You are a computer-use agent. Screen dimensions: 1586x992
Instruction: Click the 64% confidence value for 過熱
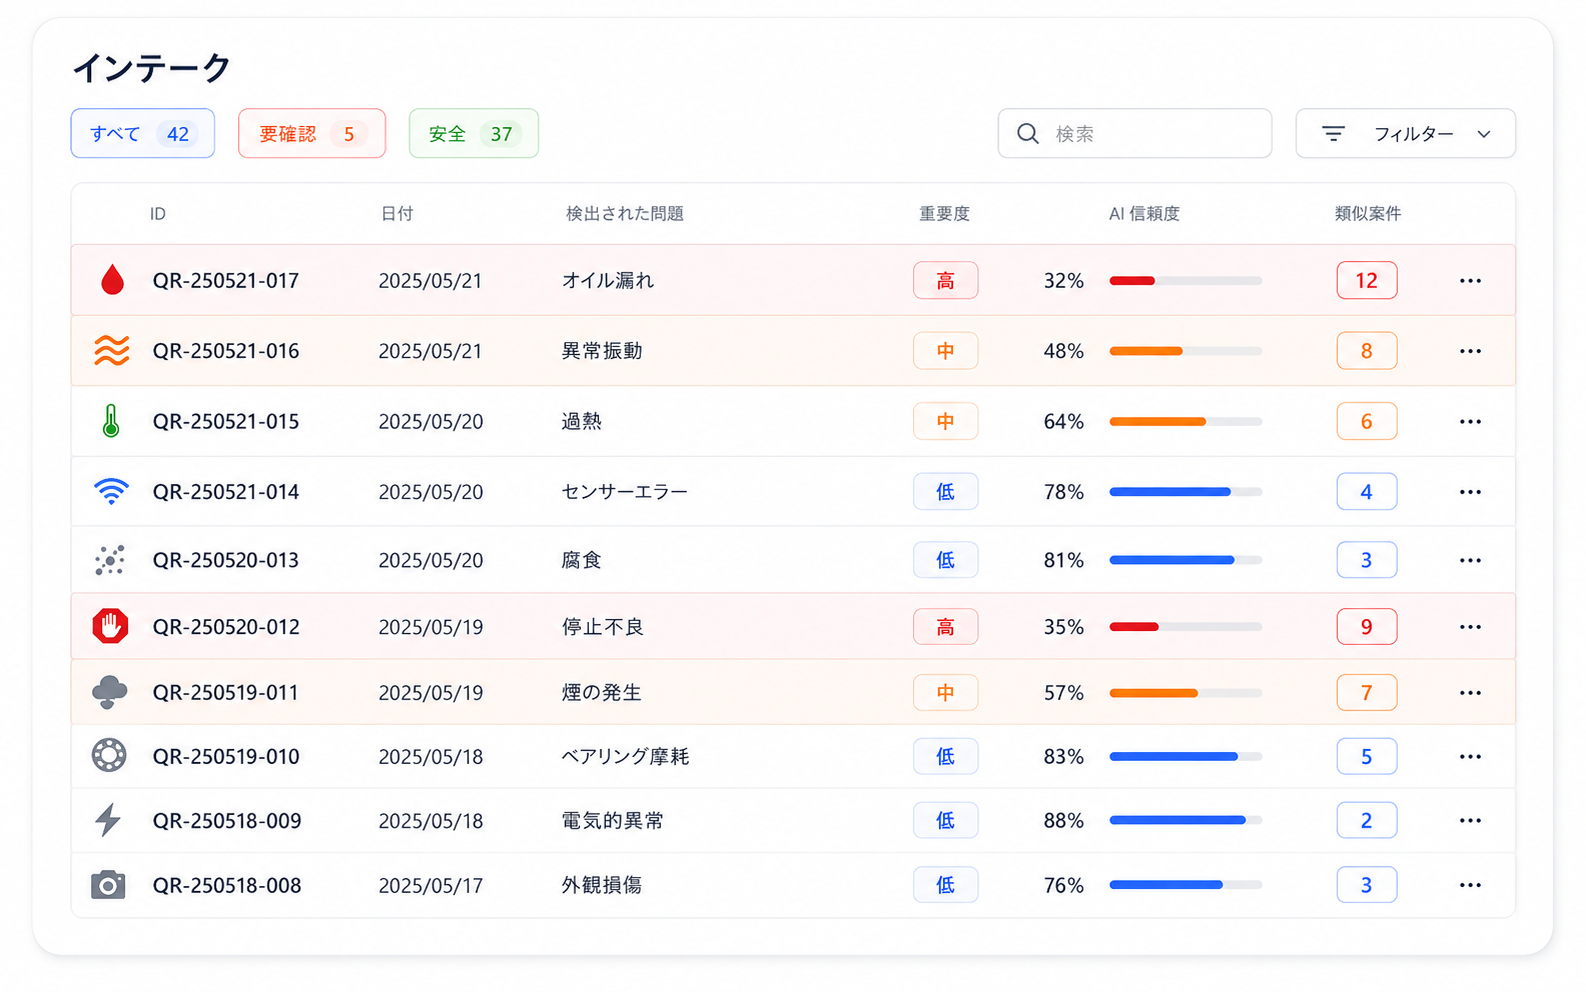point(1064,422)
